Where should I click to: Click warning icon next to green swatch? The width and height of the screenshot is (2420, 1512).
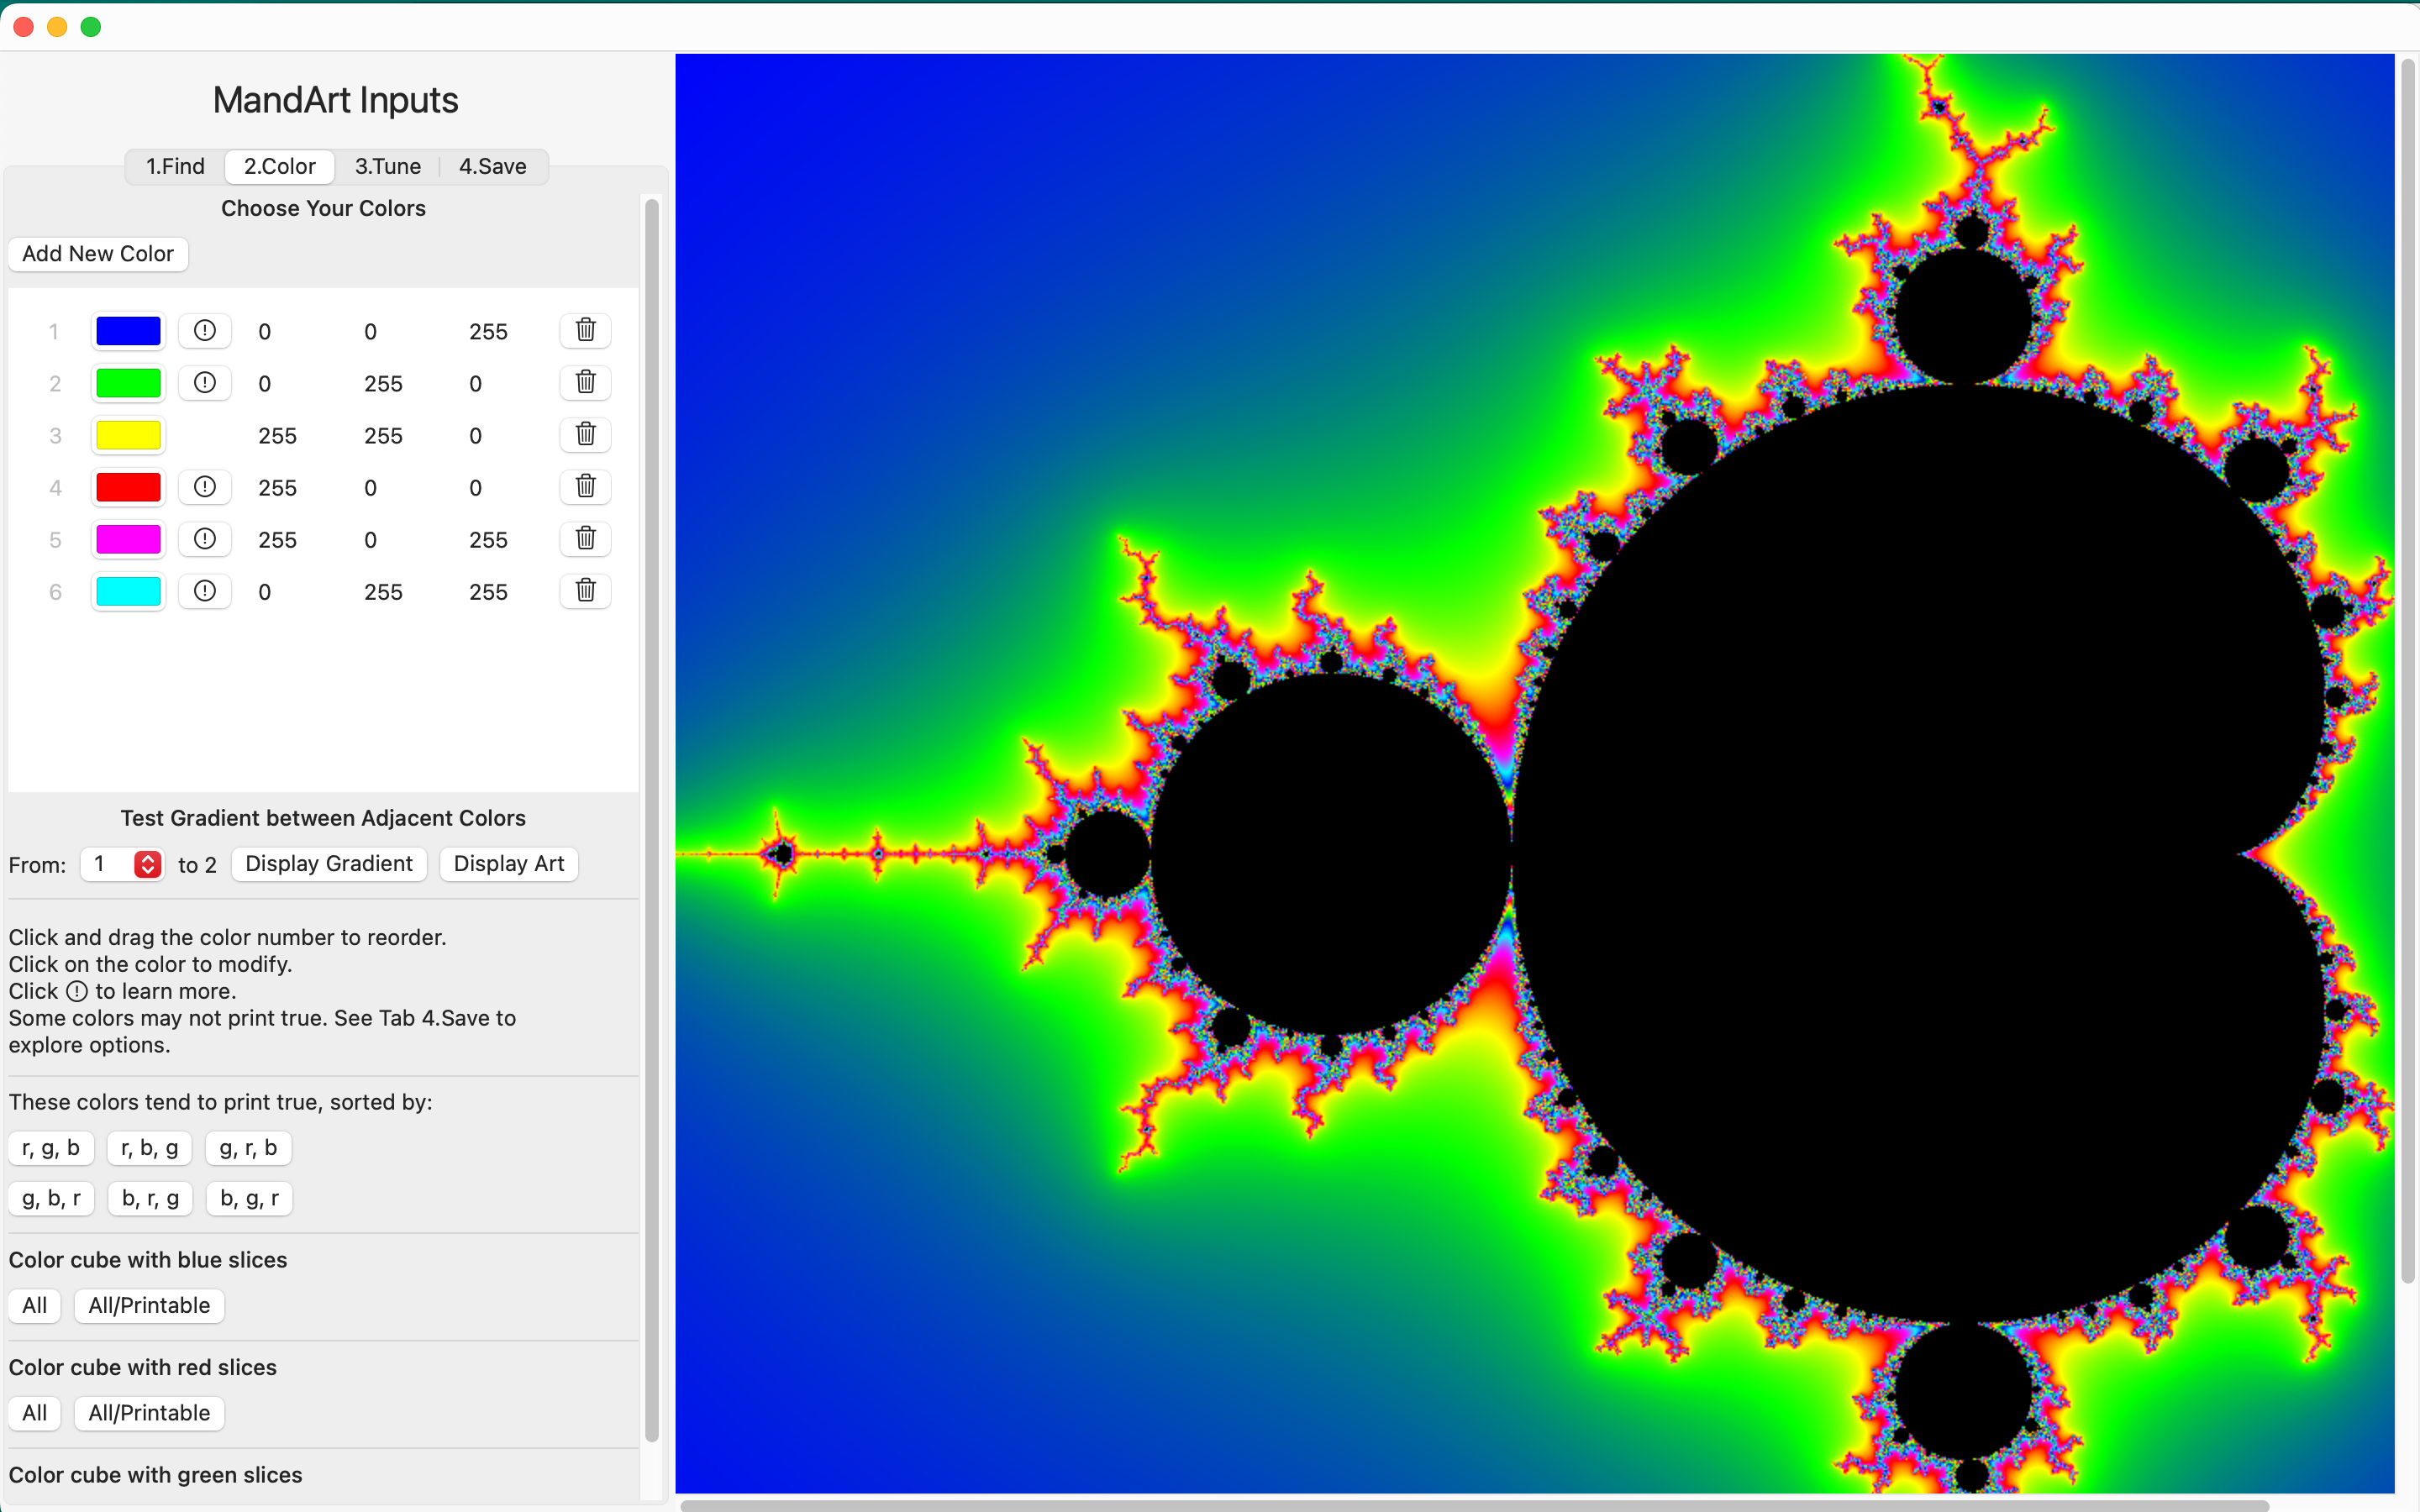205,383
